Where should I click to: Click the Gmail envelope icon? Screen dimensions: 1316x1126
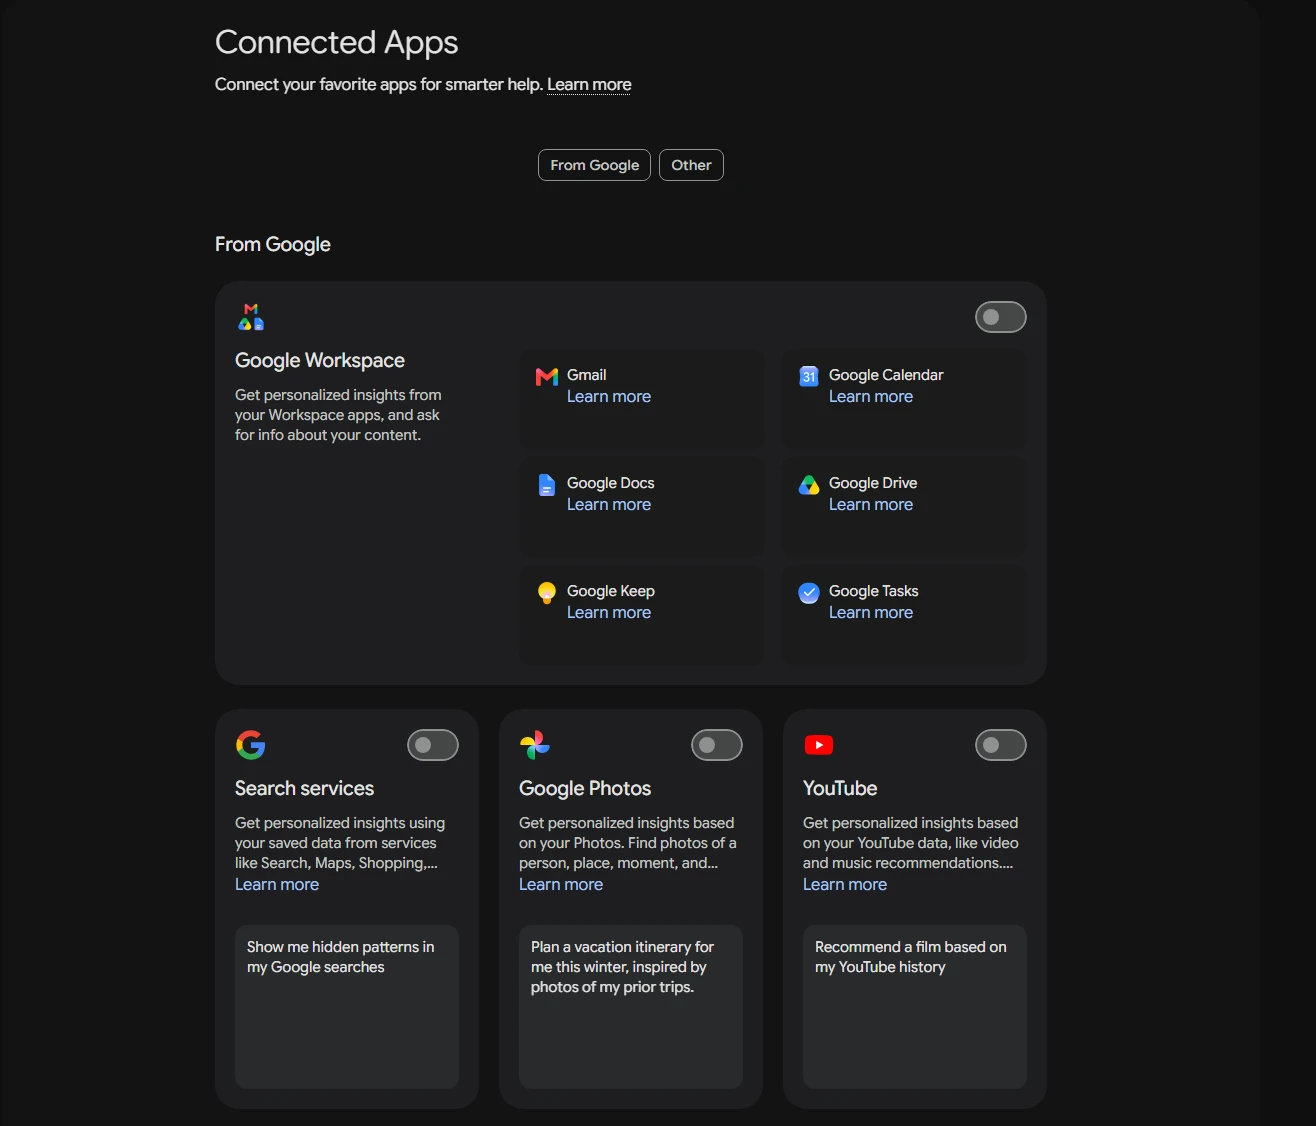547,377
